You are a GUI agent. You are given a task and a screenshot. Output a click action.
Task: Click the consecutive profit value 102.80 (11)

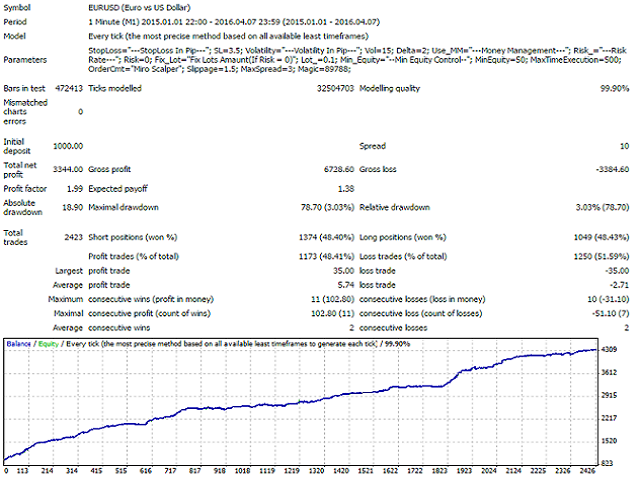(x=333, y=314)
